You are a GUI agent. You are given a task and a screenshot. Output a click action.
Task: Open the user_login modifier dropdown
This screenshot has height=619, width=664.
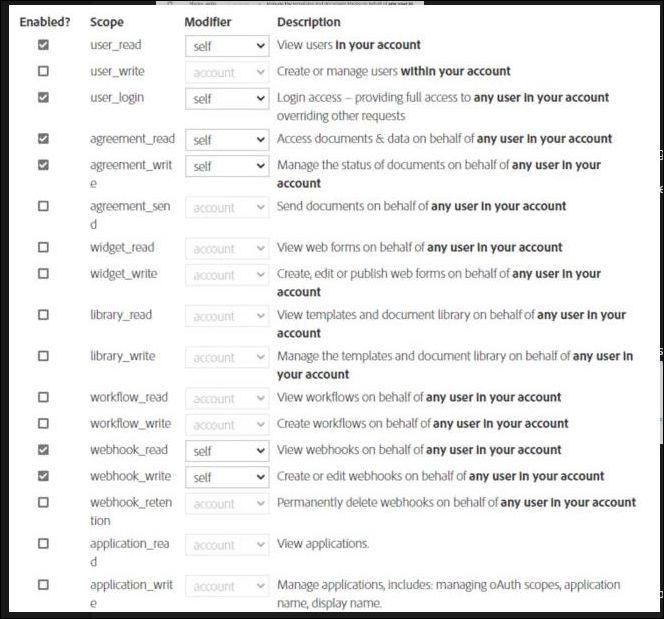tap(227, 99)
